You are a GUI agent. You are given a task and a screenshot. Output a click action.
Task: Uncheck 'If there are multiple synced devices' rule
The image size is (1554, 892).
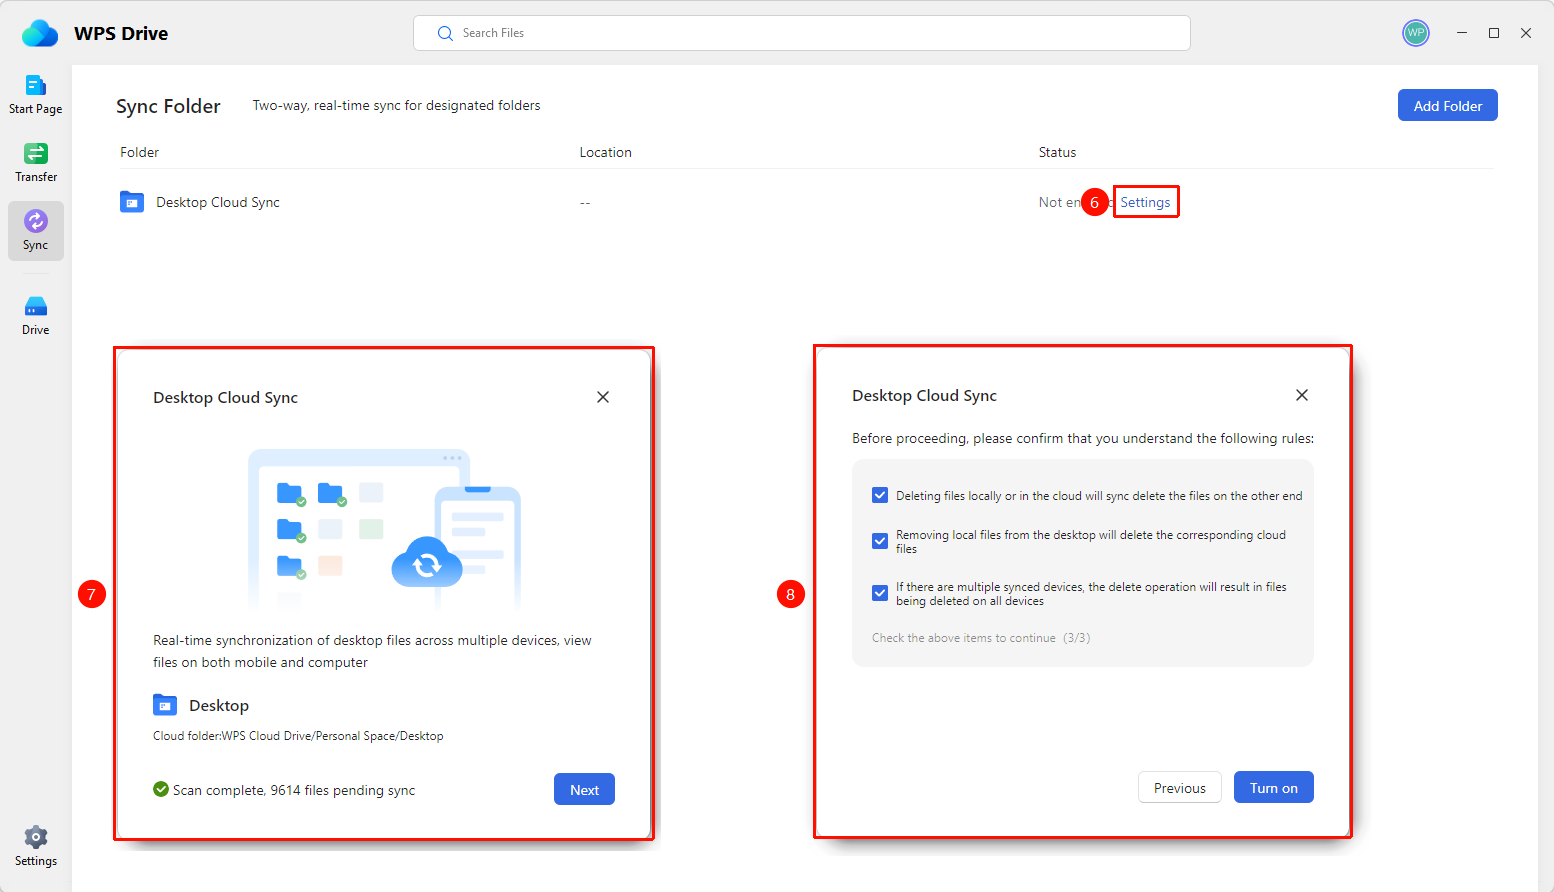pyautogui.click(x=880, y=593)
